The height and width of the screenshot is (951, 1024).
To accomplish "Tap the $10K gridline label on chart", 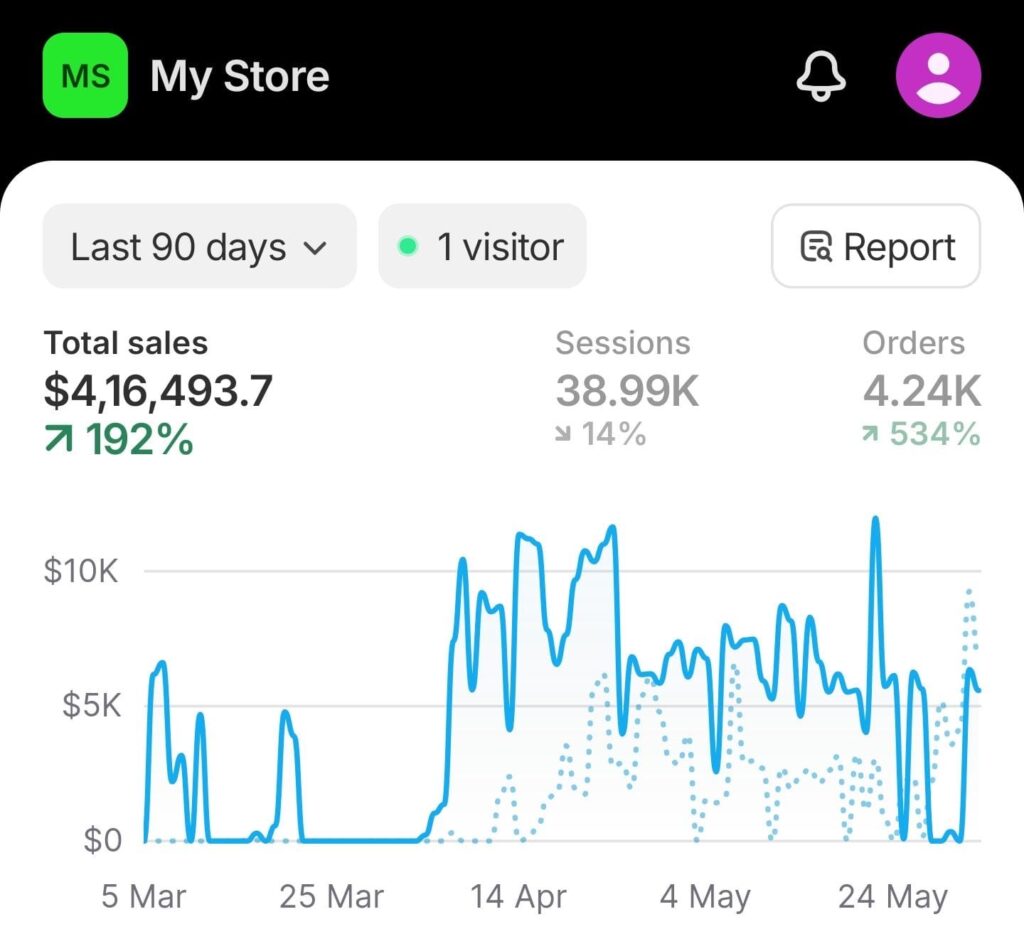I will pyautogui.click(x=81, y=572).
